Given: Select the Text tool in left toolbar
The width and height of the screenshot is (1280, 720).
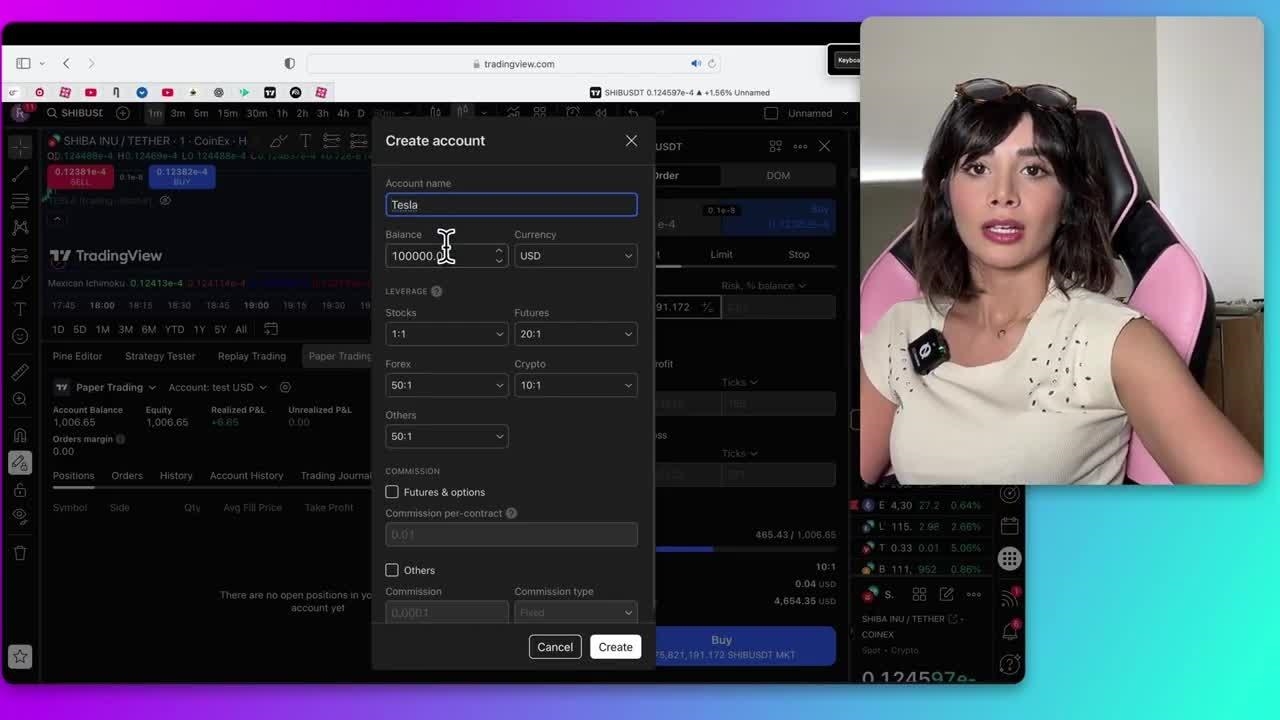Looking at the screenshot, I should coord(20,309).
